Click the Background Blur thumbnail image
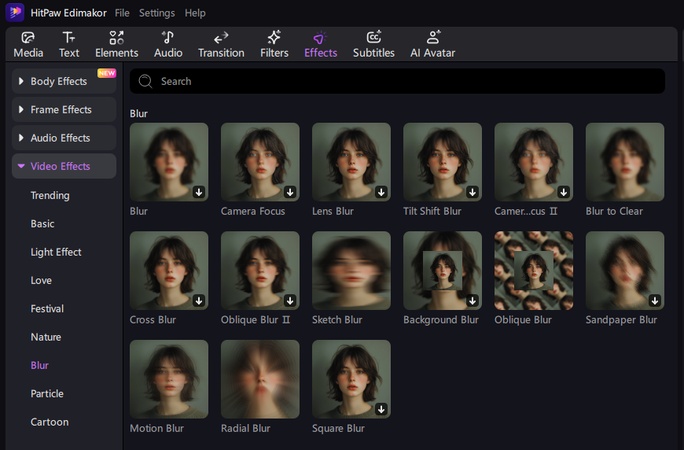 click(x=442, y=270)
